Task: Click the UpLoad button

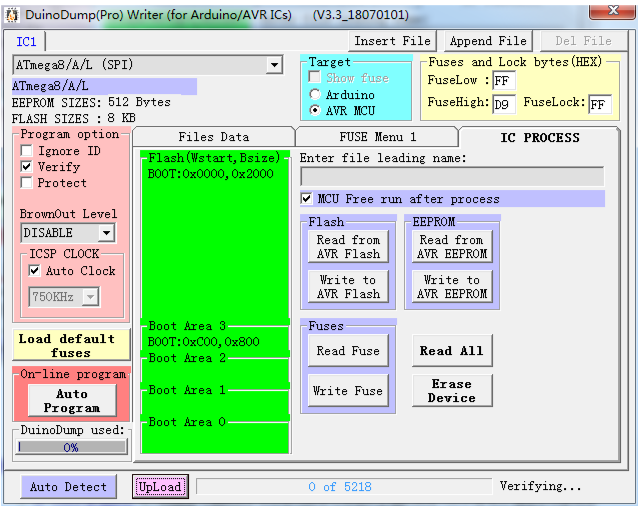Action: [x=160, y=486]
